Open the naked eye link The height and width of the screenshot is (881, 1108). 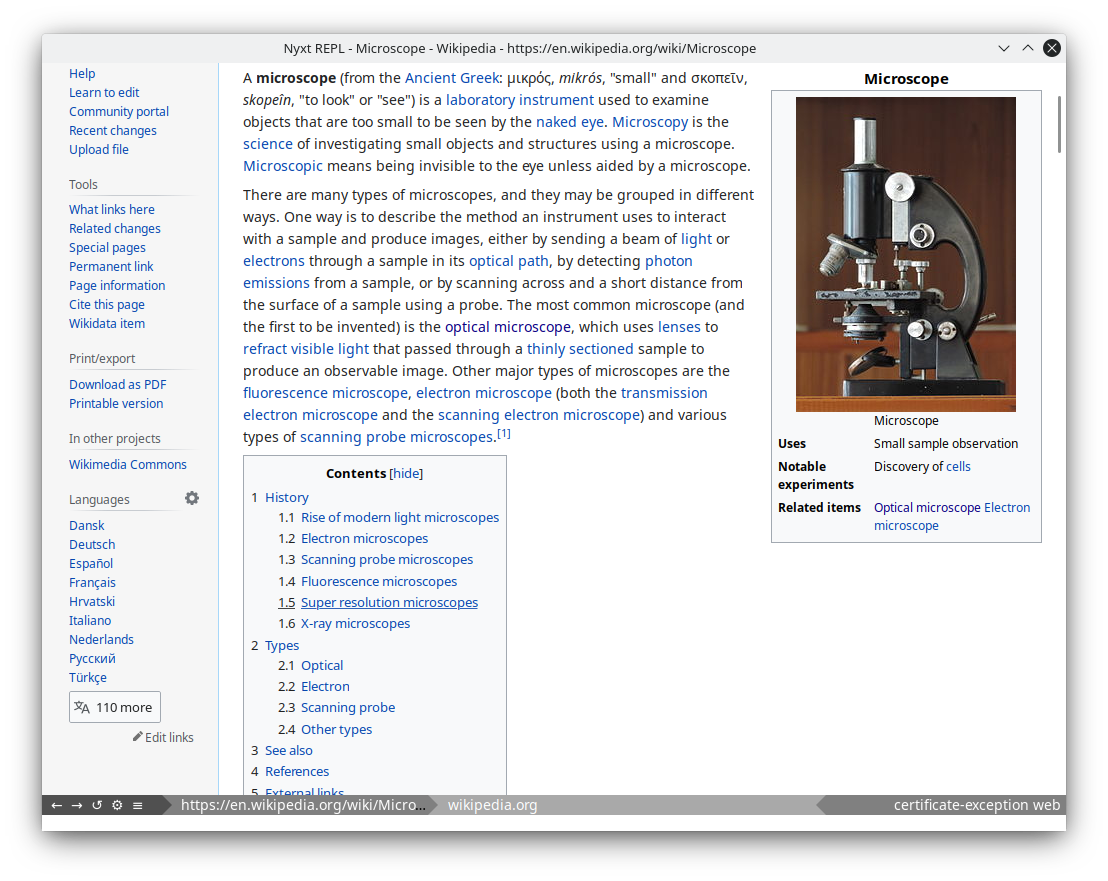[570, 122]
